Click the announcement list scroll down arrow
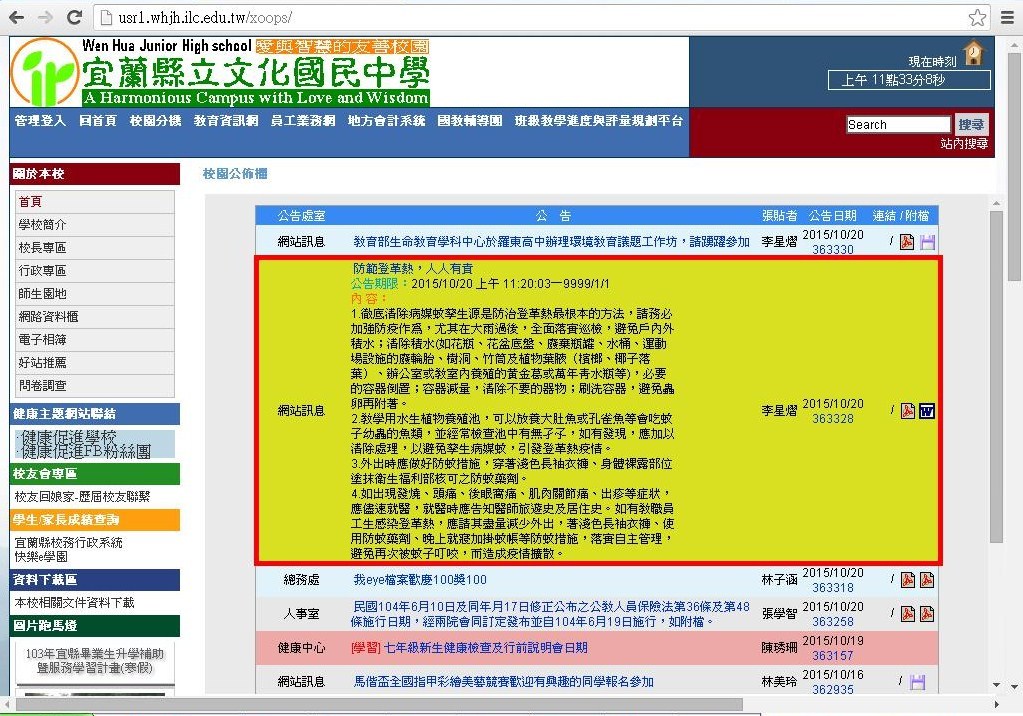The width and height of the screenshot is (1023, 716). tap(996, 685)
